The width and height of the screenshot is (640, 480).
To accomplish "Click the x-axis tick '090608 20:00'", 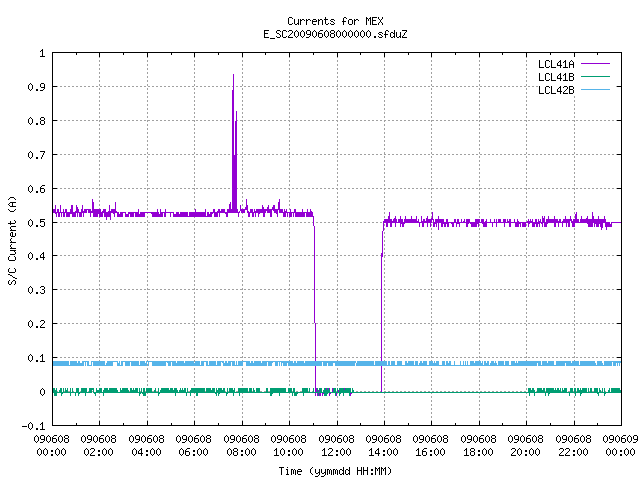I will pos(525,446).
